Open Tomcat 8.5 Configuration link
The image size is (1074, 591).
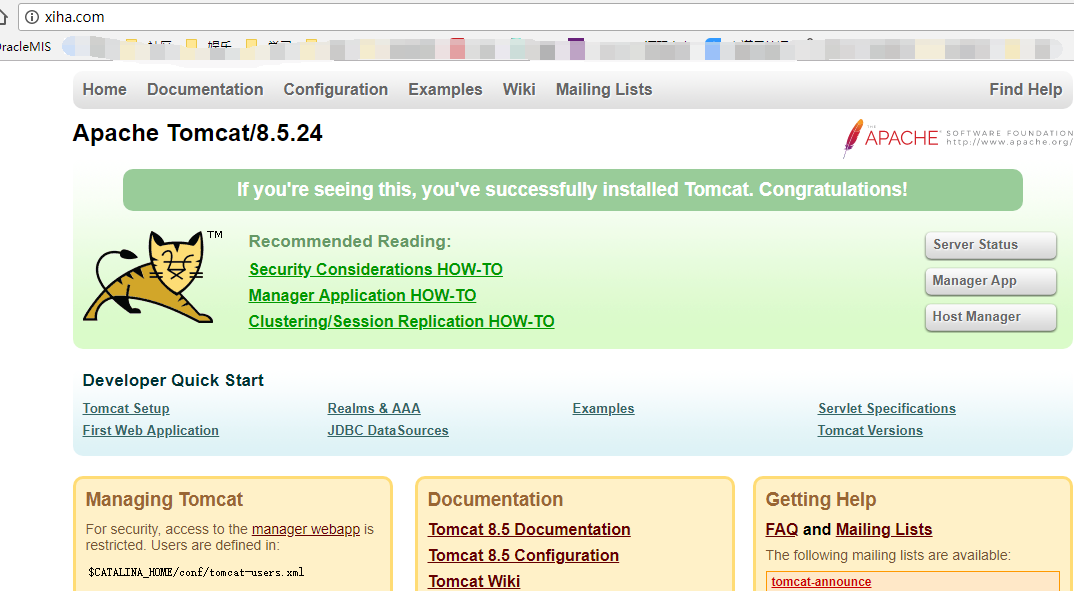click(x=523, y=556)
